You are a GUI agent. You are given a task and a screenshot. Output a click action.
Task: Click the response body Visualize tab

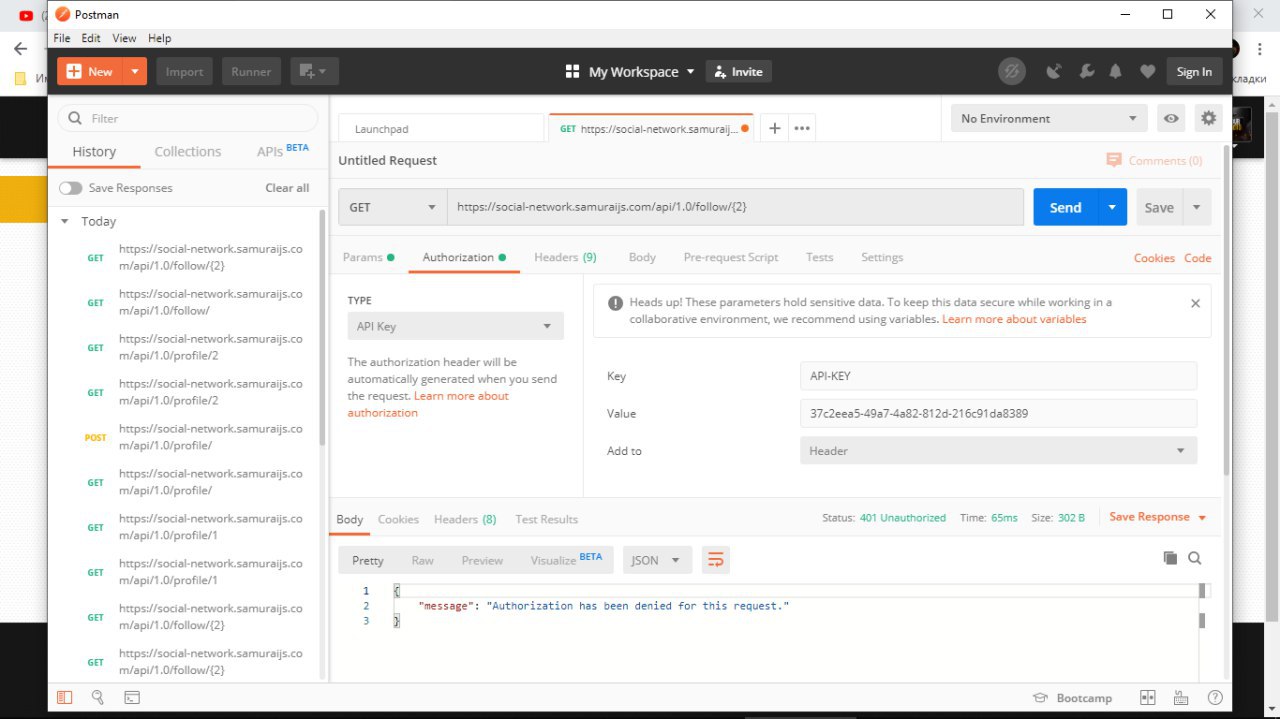pyautogui.click(x=566, y=560)
